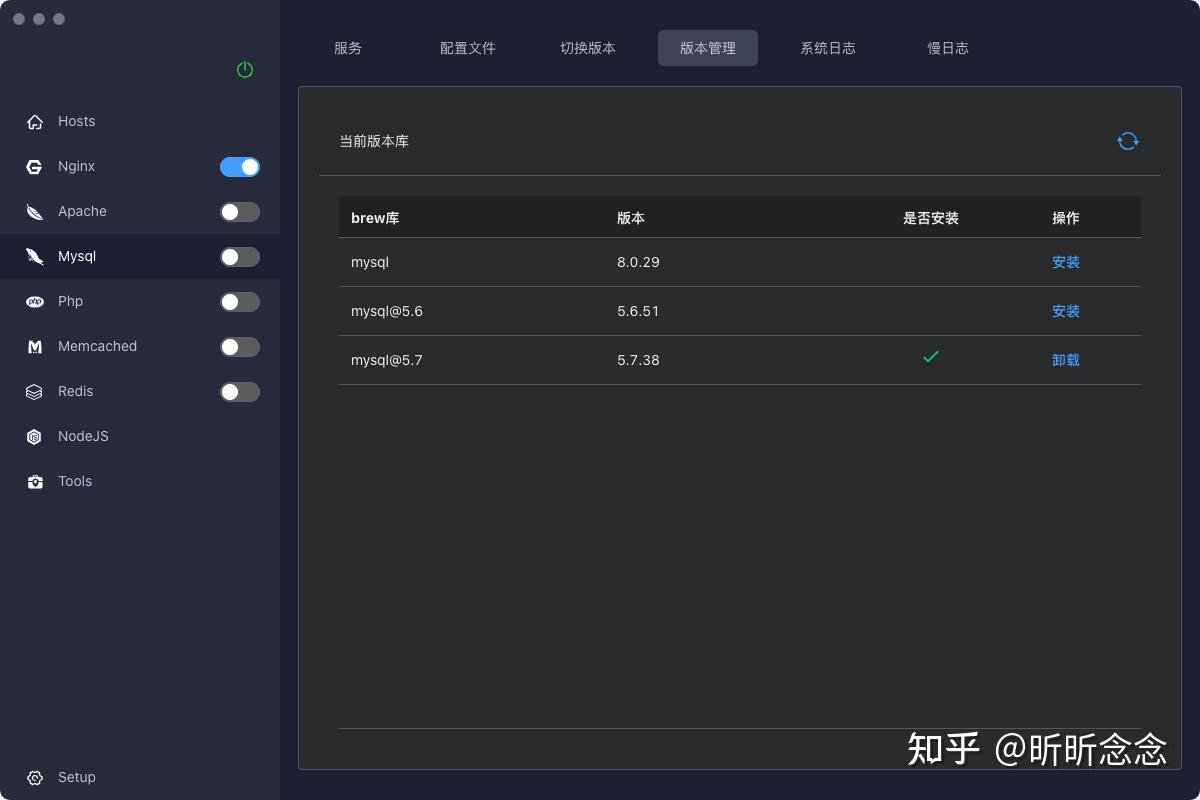
Task: Click the Redis icon in the sidebar
Action: (34, 391)
